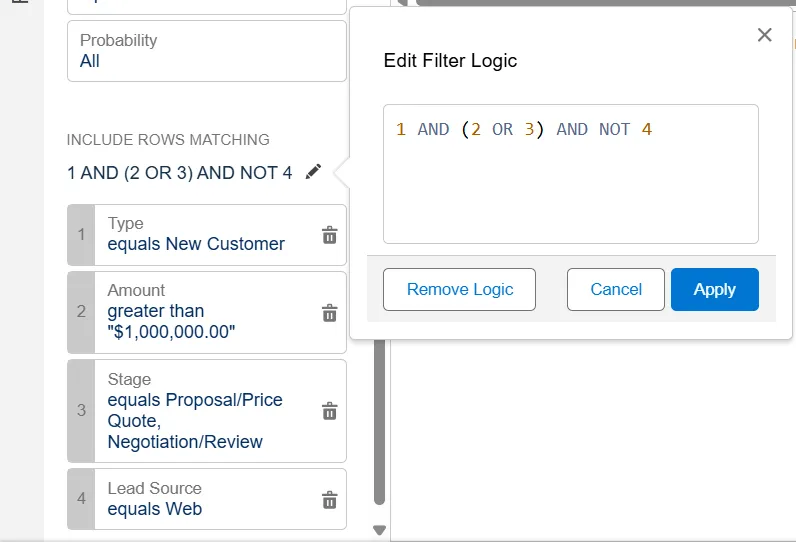Delete the Stage filter with trash icon

(329, 411)
